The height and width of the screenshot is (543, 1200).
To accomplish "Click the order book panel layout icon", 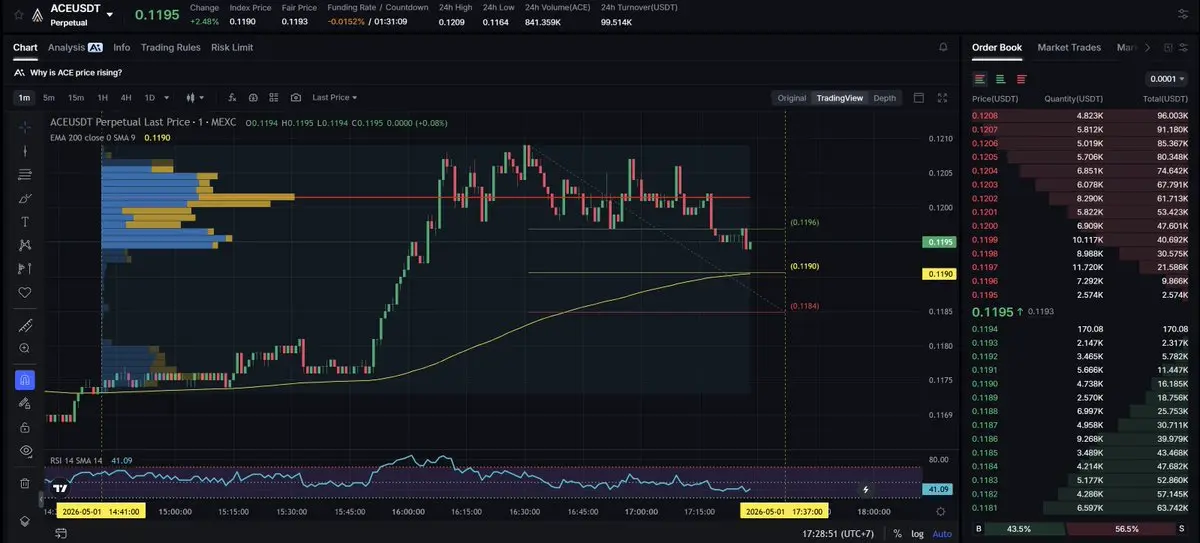I will pyautogui.click(x=1166, y=47).
